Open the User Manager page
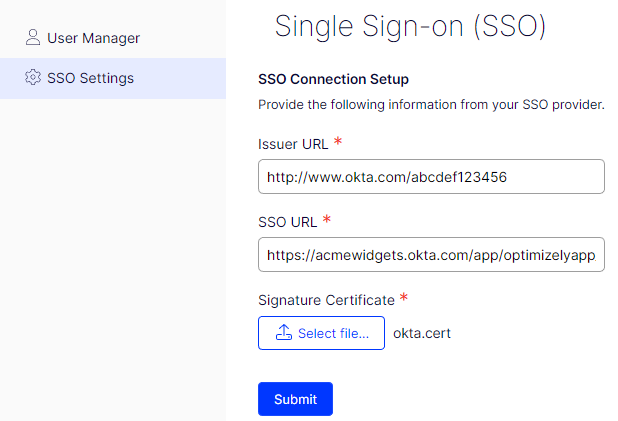618x421 pixels. tap(93, 38)
